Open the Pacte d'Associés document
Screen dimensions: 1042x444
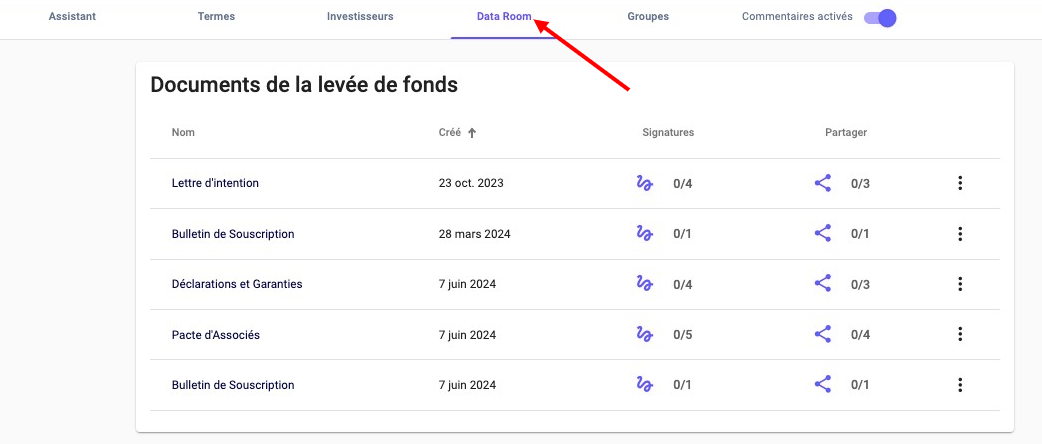(216, 335)
